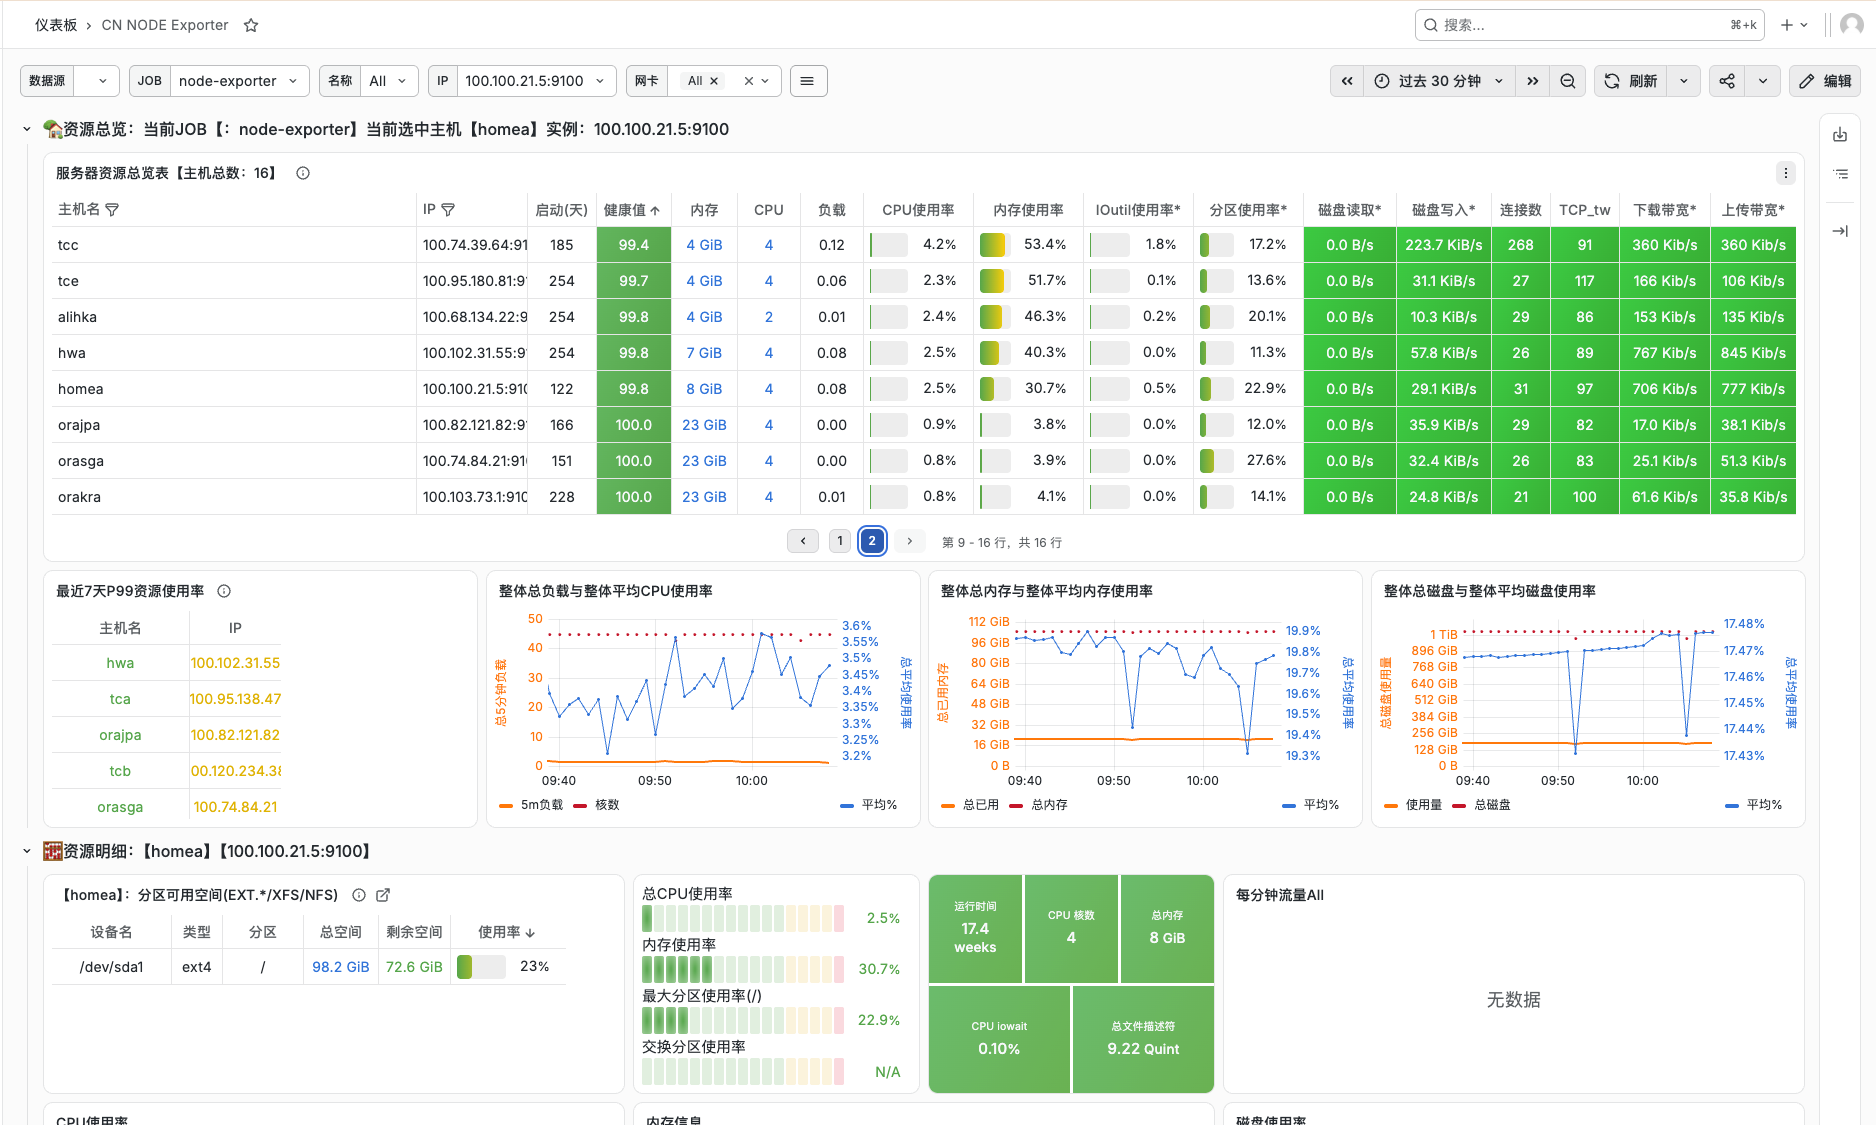Screen dimensions: 1876x1125
Task: Open the share dashboard icon
Action: coord(1727,81)
